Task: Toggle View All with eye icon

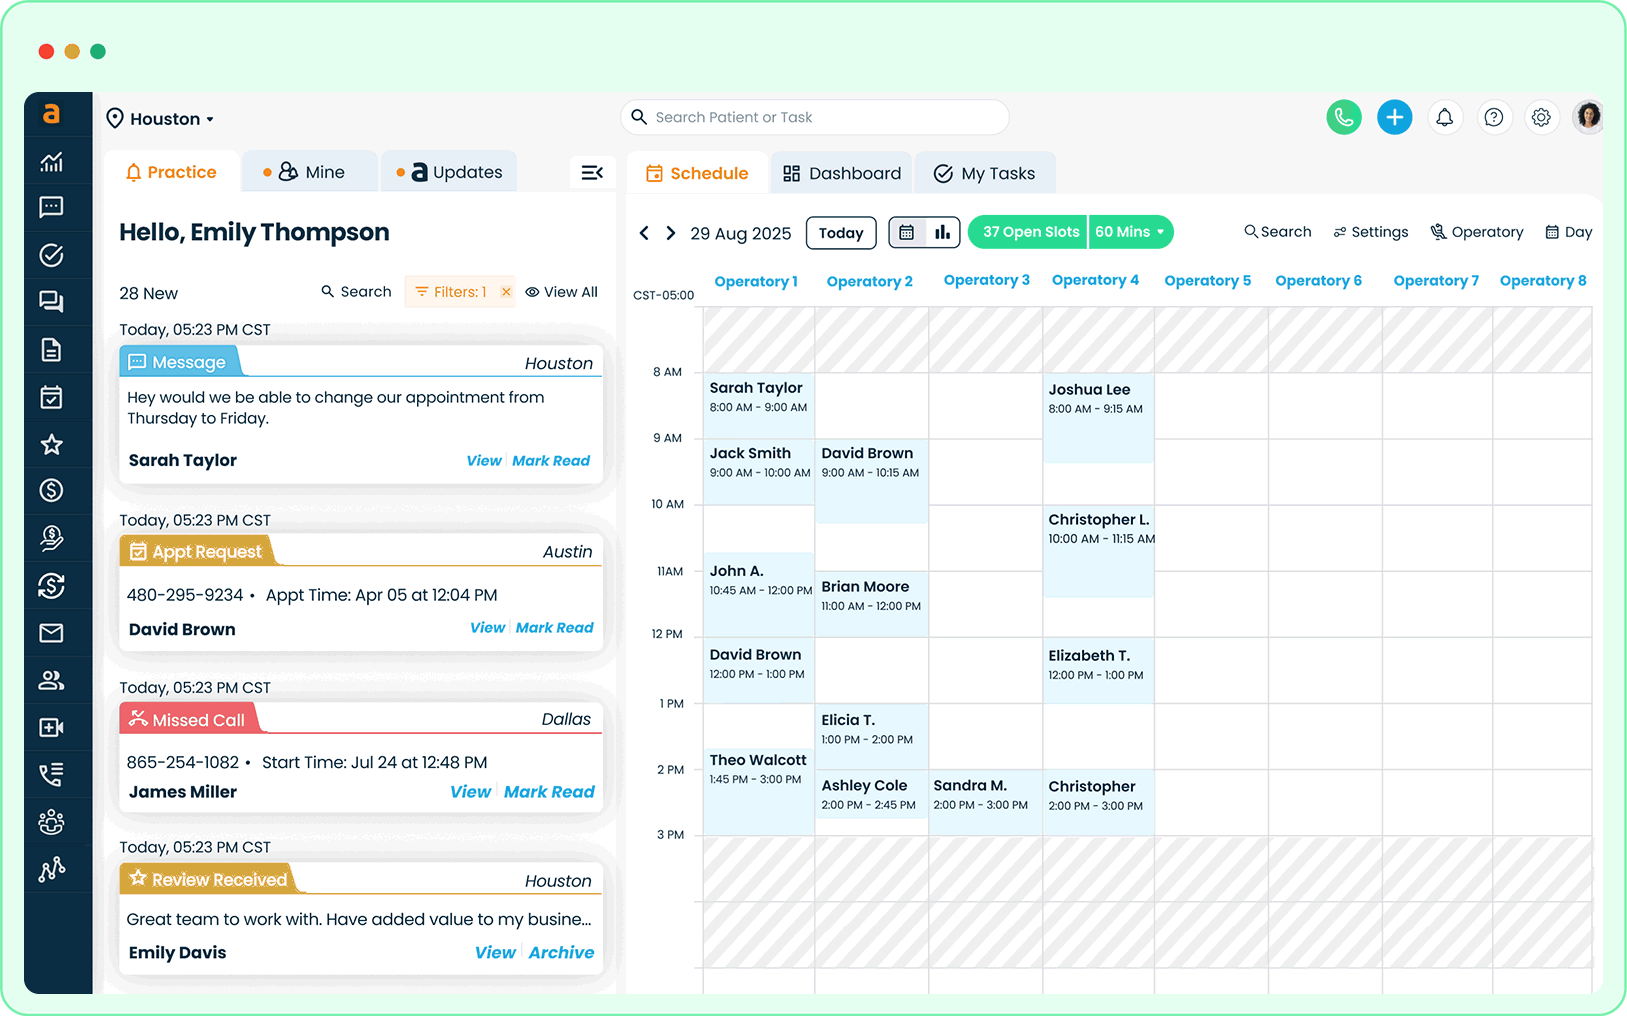Action: click(x=561, y=292)
